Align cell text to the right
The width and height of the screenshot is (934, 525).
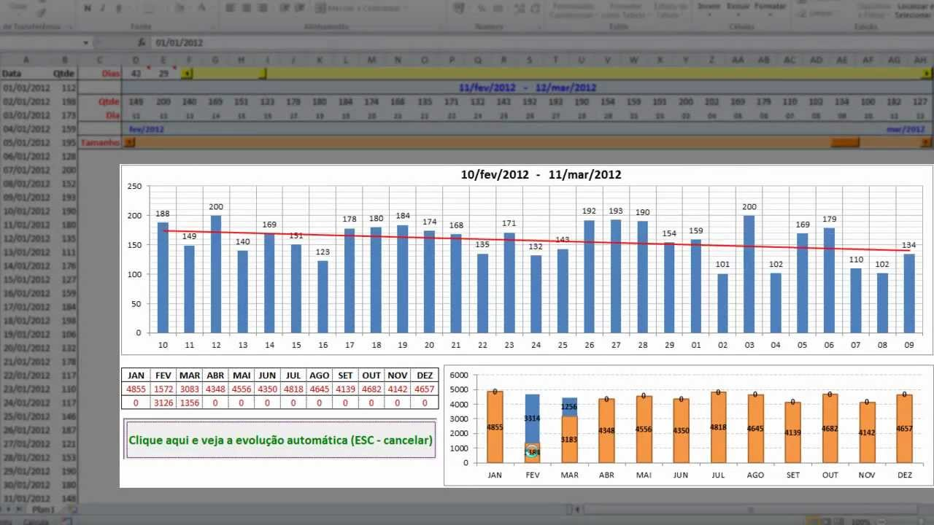click(262, 9)
